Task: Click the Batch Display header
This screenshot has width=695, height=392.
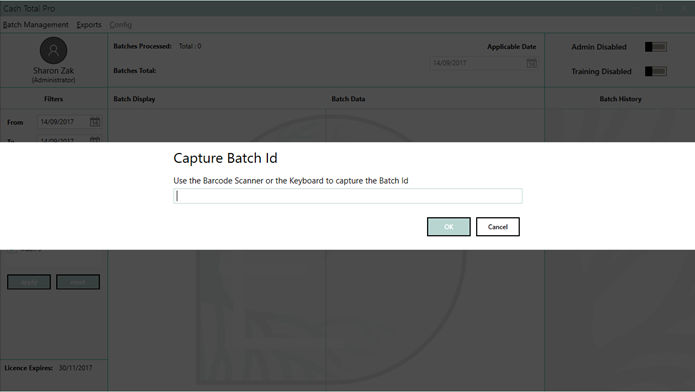Action: pyautogui.click(x=134, y=99)
